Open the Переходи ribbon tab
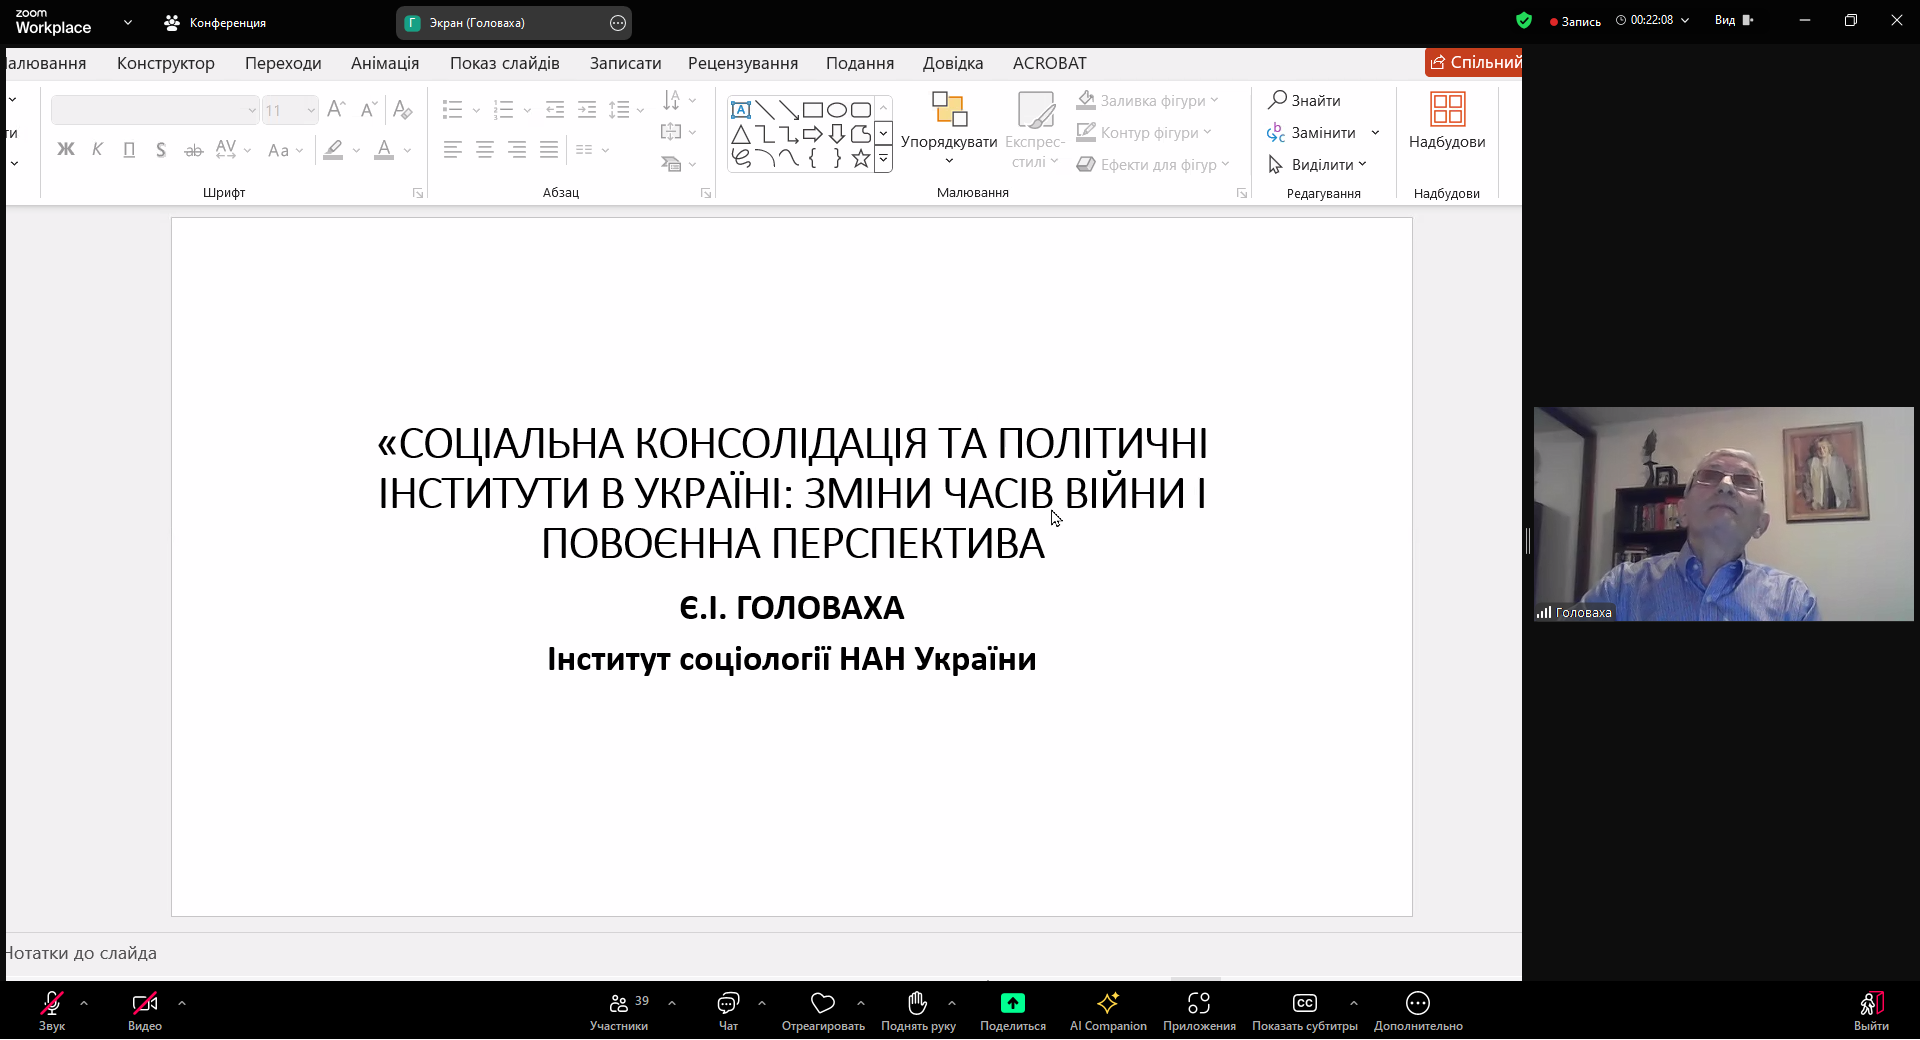 click(x=283, y=63)
